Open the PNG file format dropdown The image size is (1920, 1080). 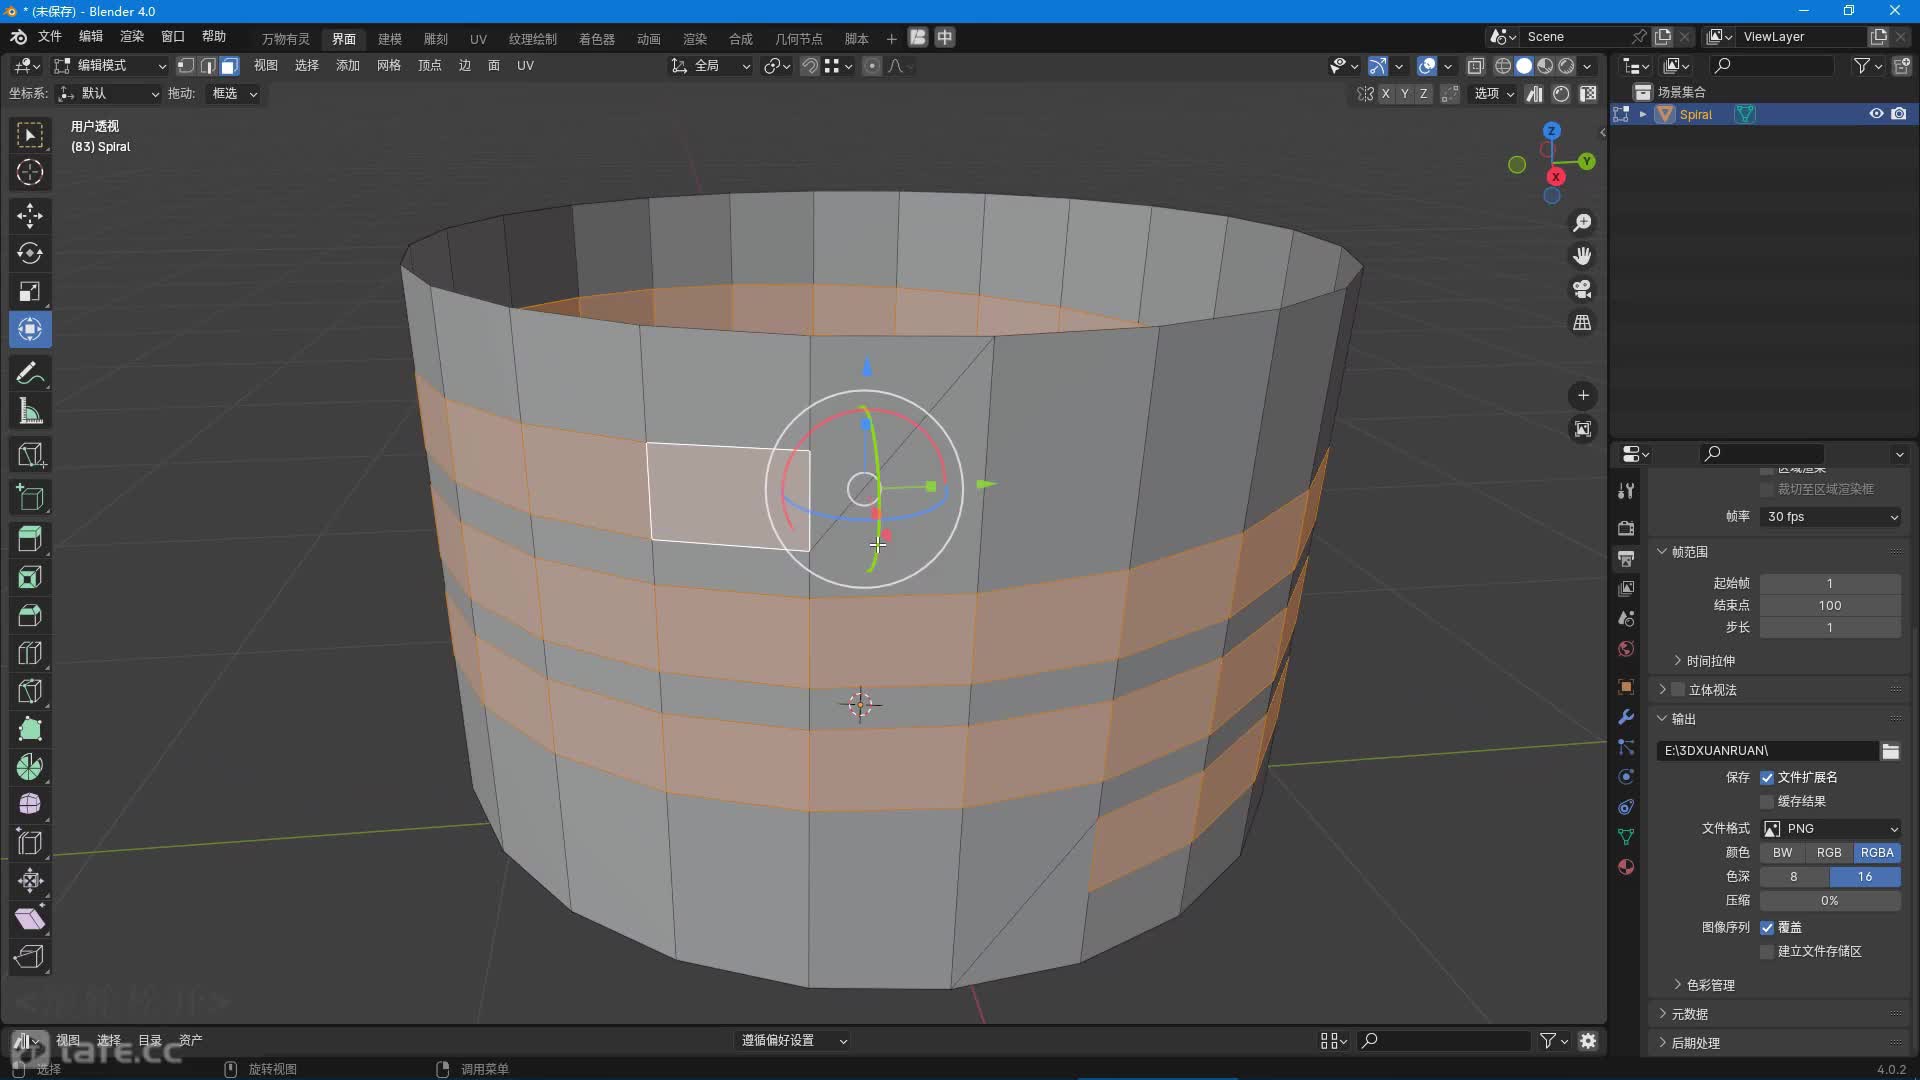[x=1831, y=829]
